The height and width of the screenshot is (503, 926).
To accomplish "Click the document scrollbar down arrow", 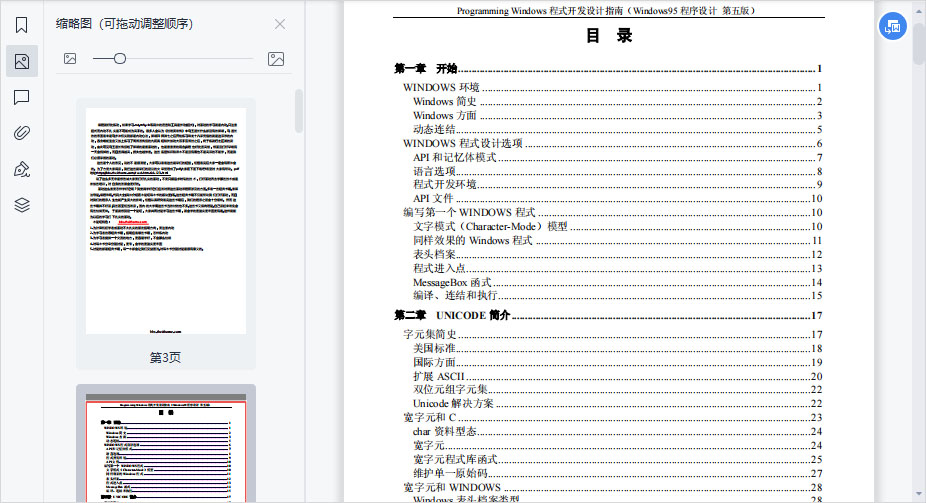I will coord(919,495).
